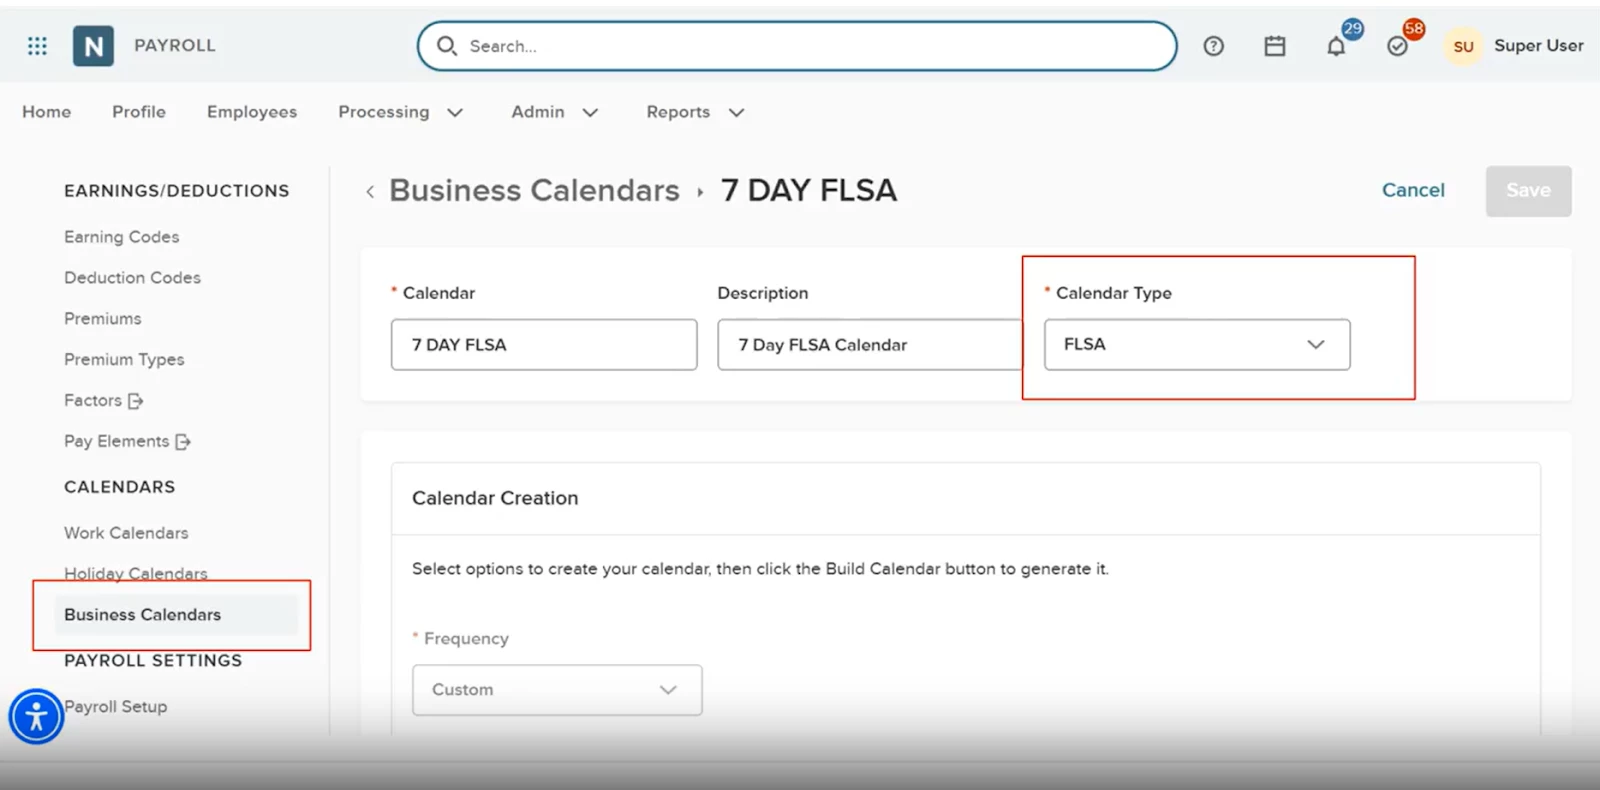Go to the Employees tab

252,112
